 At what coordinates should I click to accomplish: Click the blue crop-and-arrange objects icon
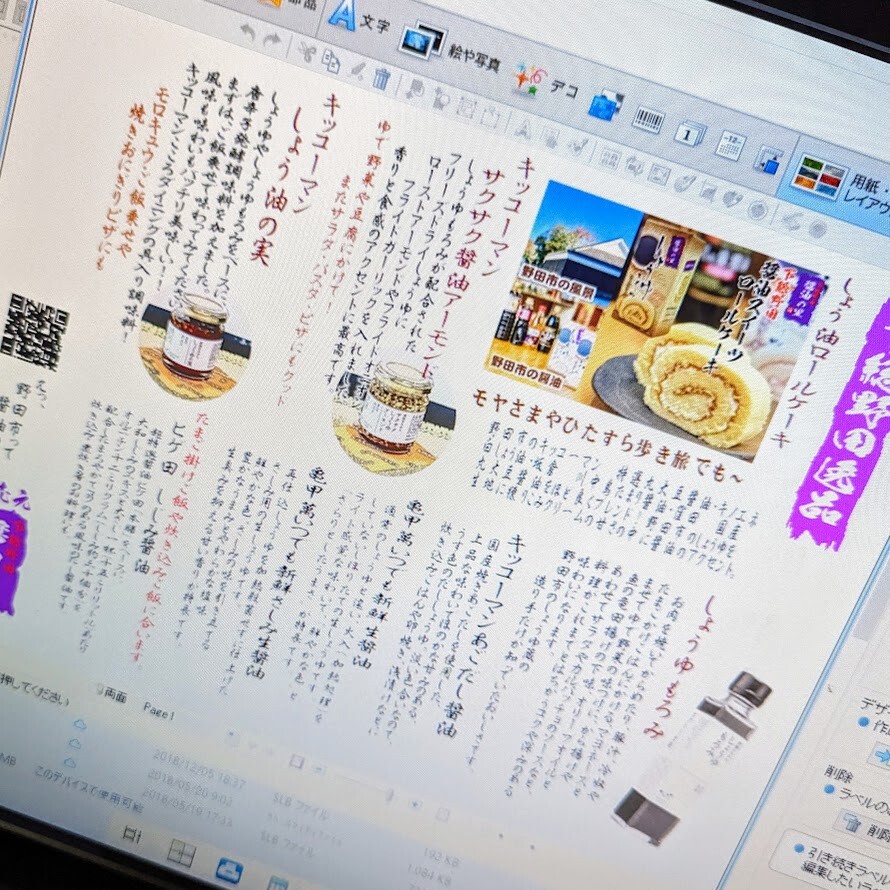click(768, 160)
